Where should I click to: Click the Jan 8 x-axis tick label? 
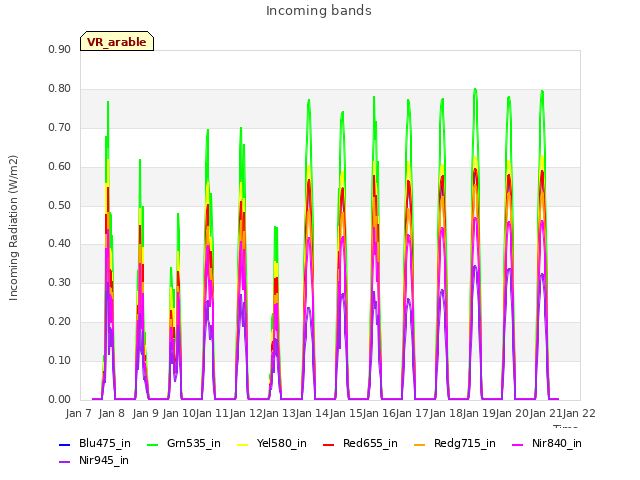112,413
